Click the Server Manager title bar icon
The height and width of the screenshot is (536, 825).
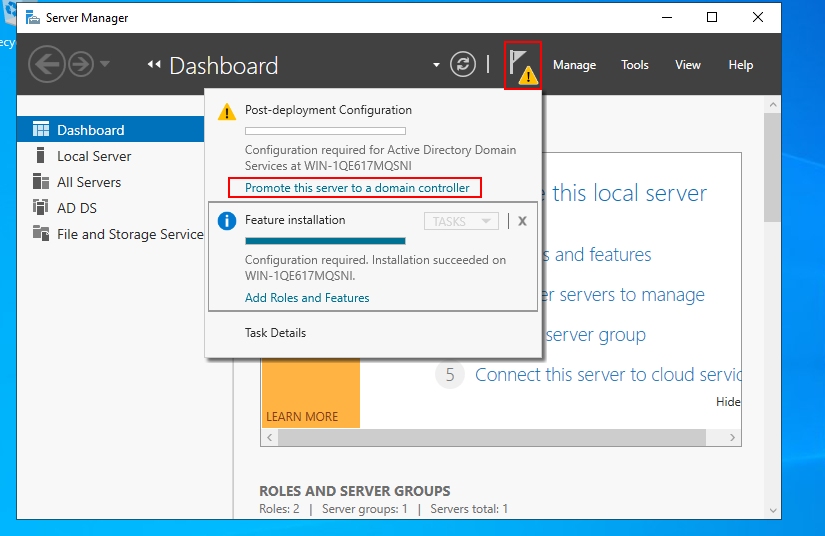(33, 18)
